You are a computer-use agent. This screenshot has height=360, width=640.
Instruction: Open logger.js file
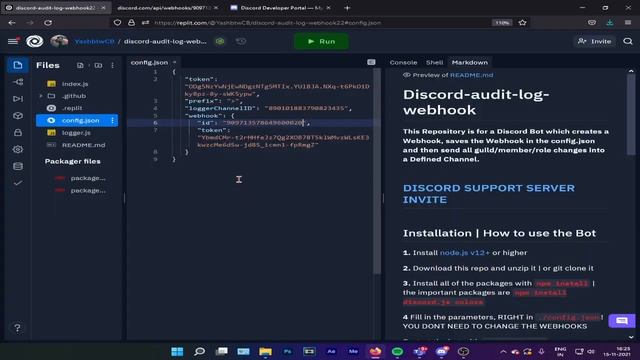point(76,133)
